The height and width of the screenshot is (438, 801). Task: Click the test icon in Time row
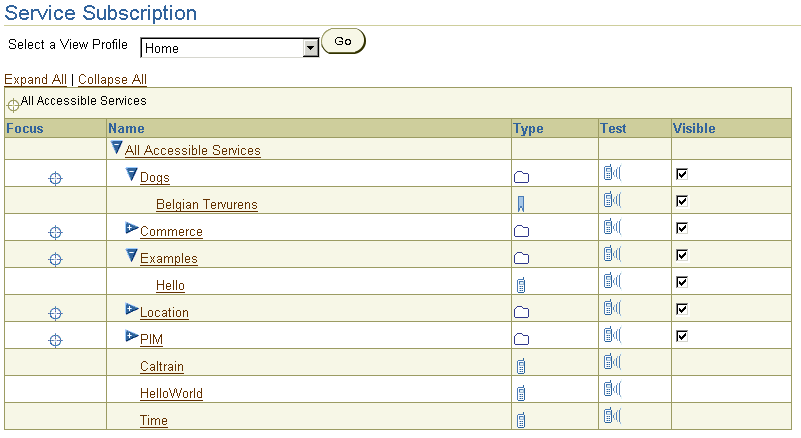pyautogui.click(x=612, y=416)
